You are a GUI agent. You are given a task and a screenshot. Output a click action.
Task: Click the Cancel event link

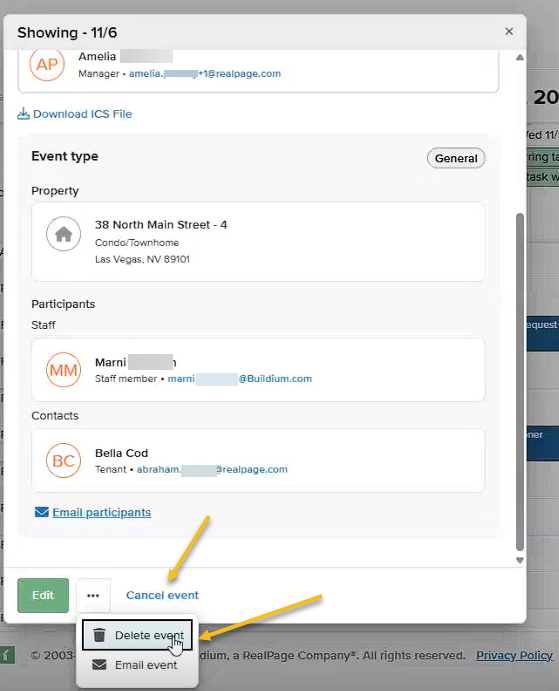pos(162,595)
